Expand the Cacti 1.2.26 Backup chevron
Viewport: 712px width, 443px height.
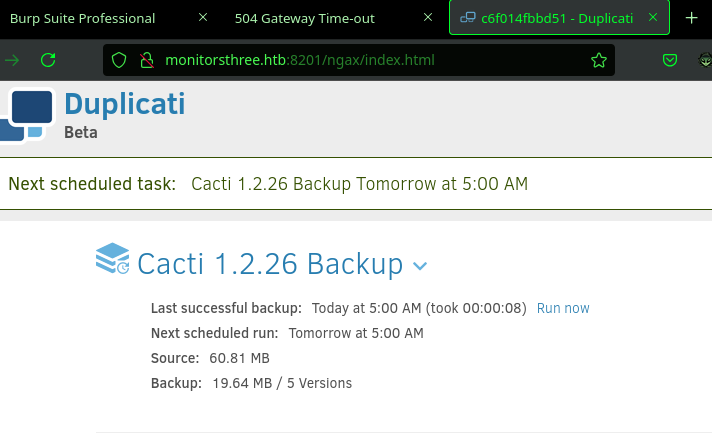(420, 266)
